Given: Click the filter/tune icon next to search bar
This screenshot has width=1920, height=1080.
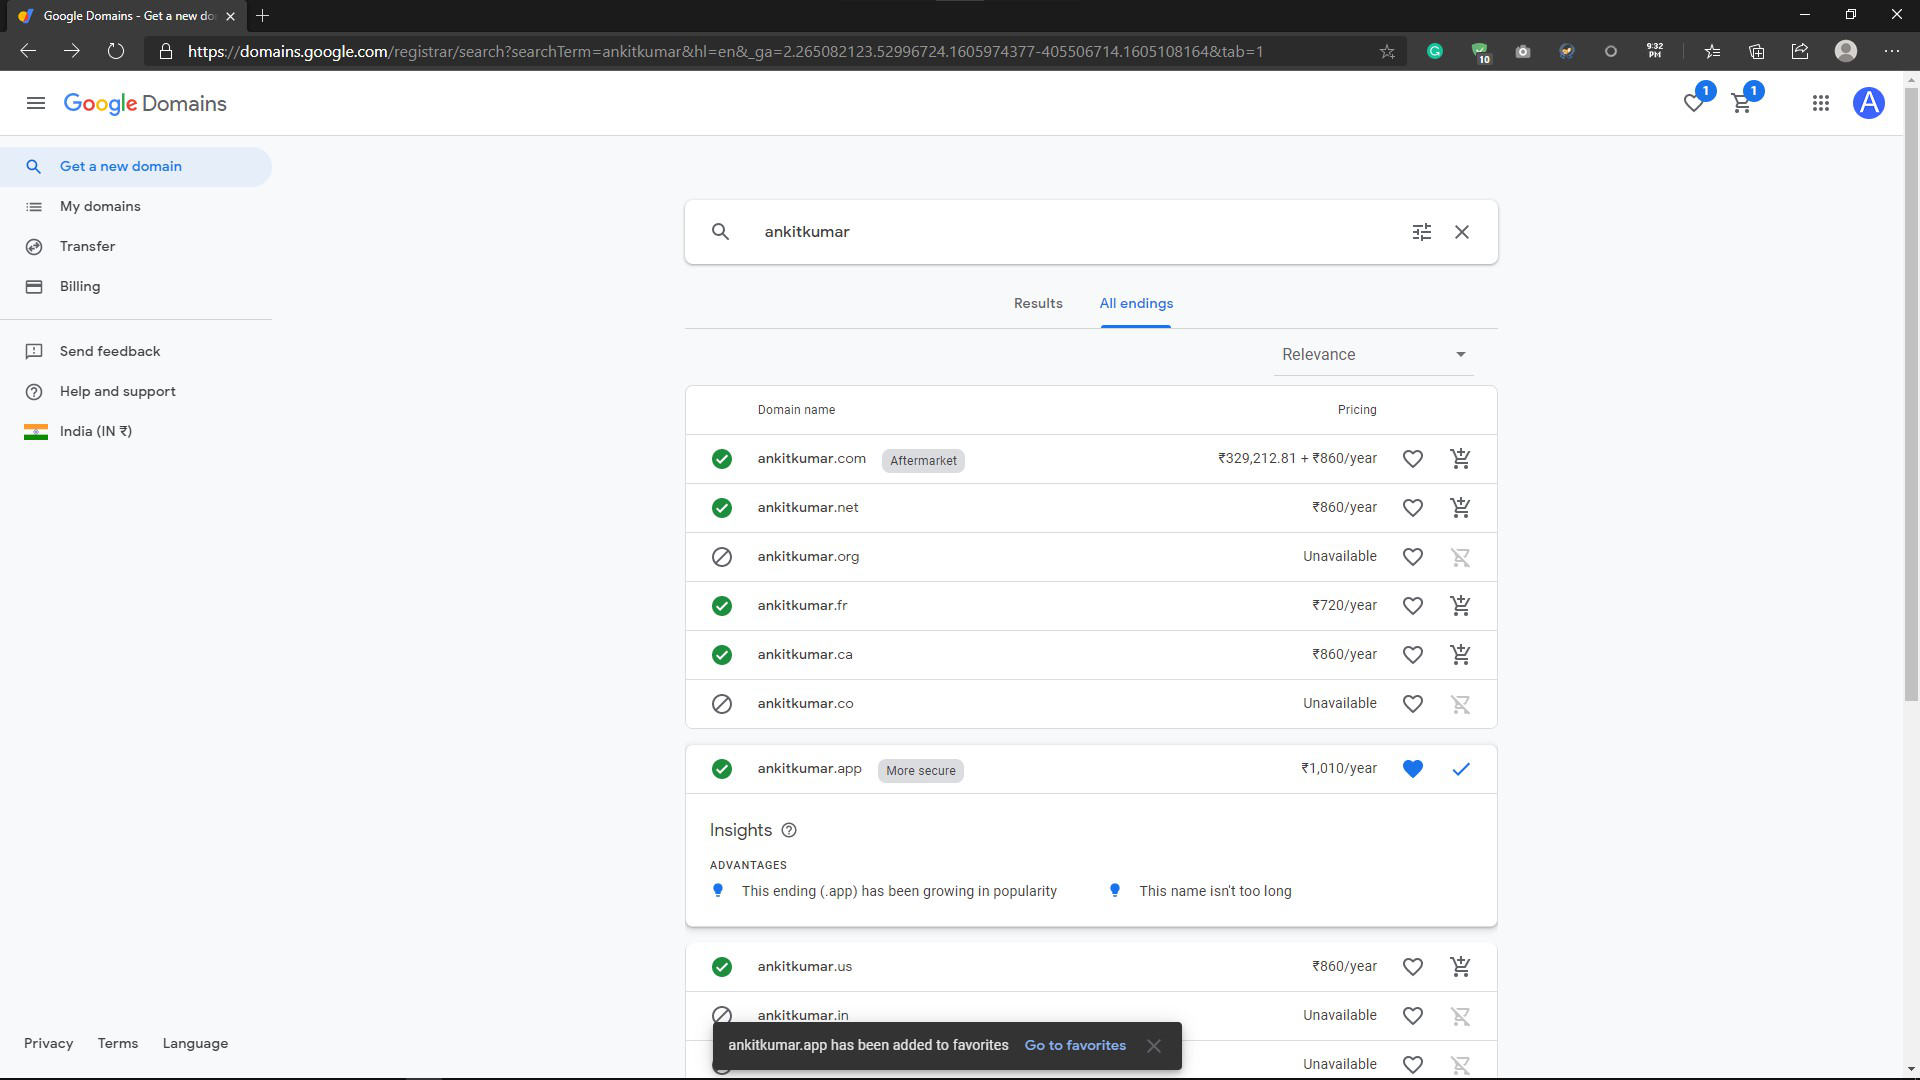Looking at the screenshot, I should (x=1422, y=232).
